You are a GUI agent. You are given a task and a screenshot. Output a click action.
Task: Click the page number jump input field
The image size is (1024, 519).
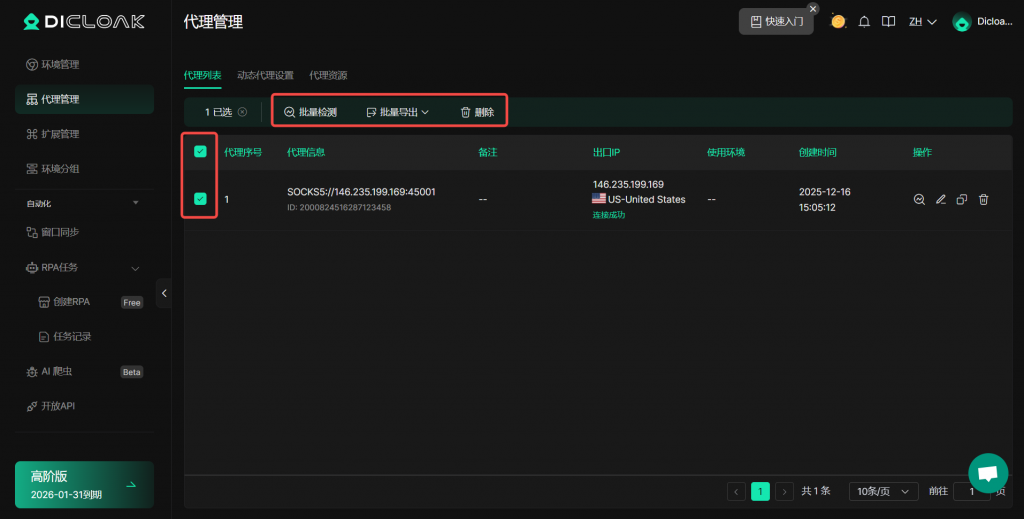[971, 491]
